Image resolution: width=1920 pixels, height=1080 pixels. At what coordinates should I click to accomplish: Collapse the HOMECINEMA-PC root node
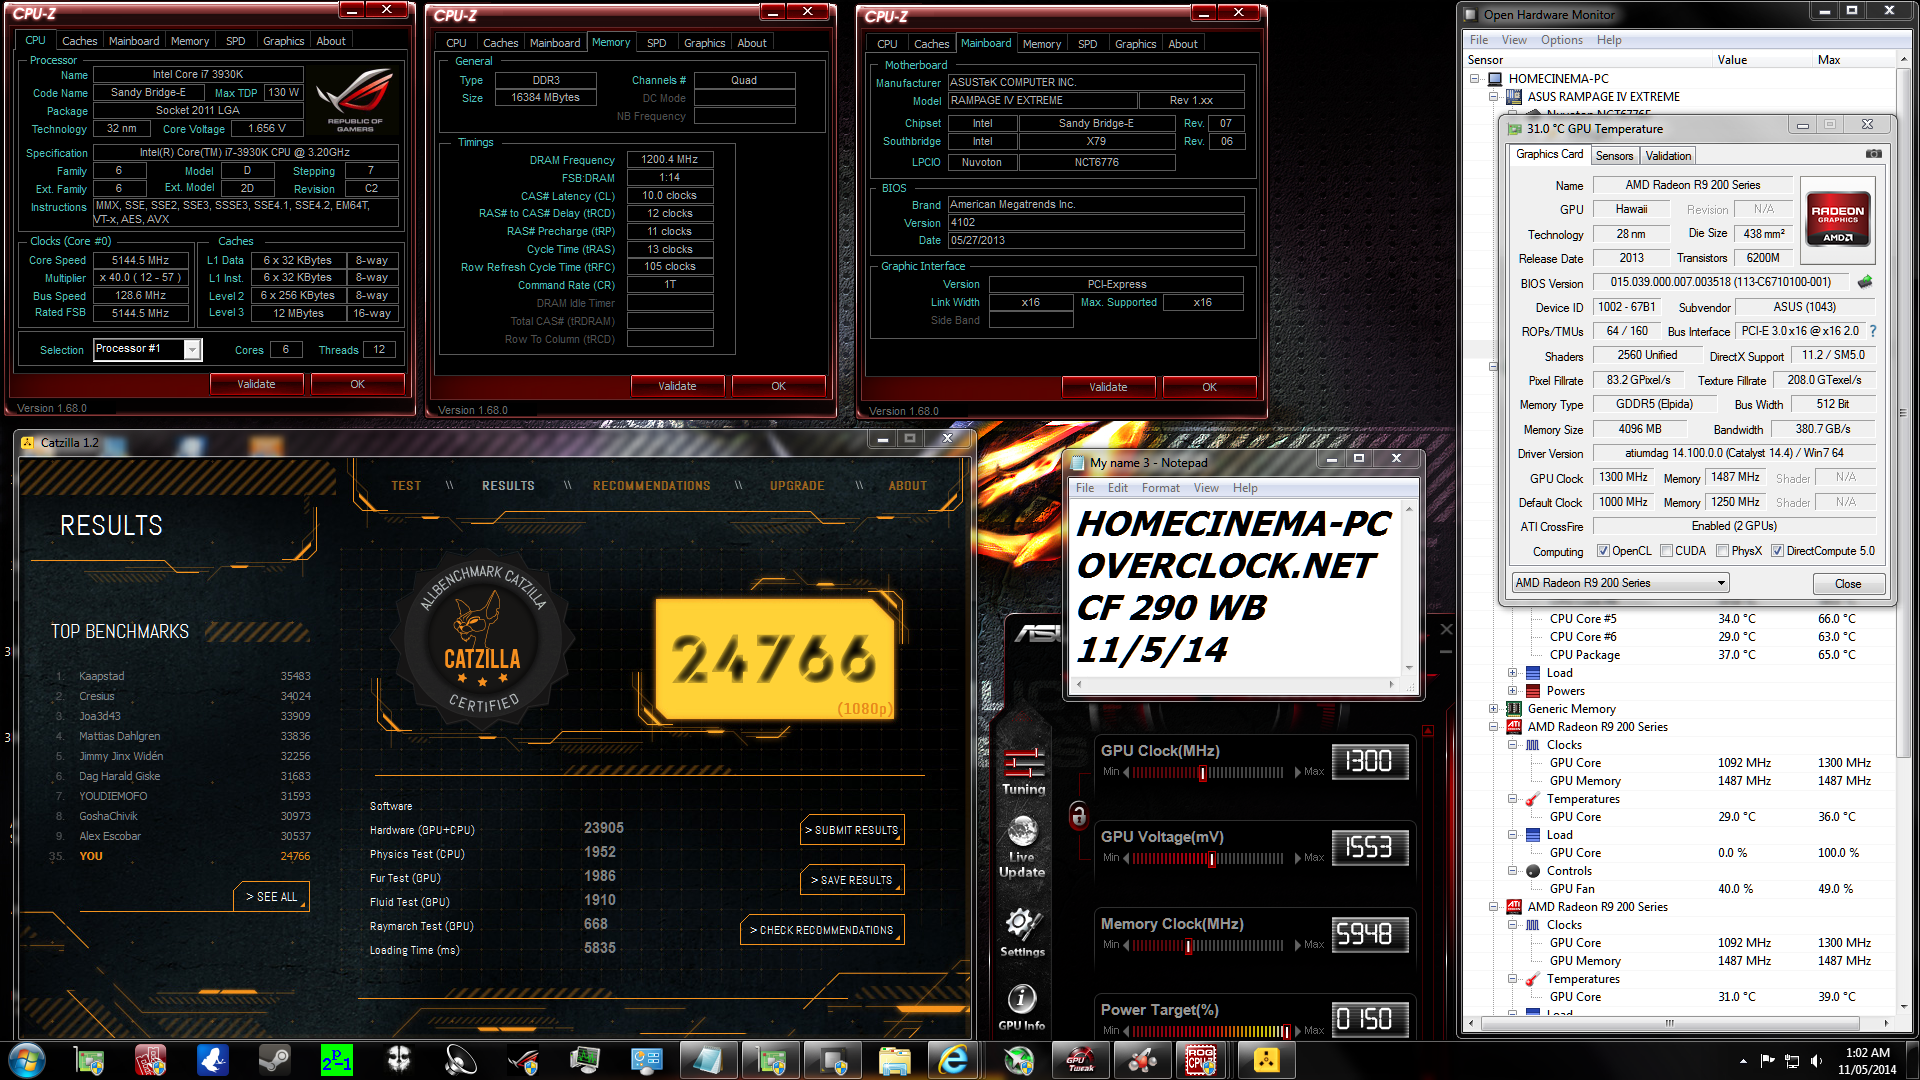click(x=1474, y=79)
